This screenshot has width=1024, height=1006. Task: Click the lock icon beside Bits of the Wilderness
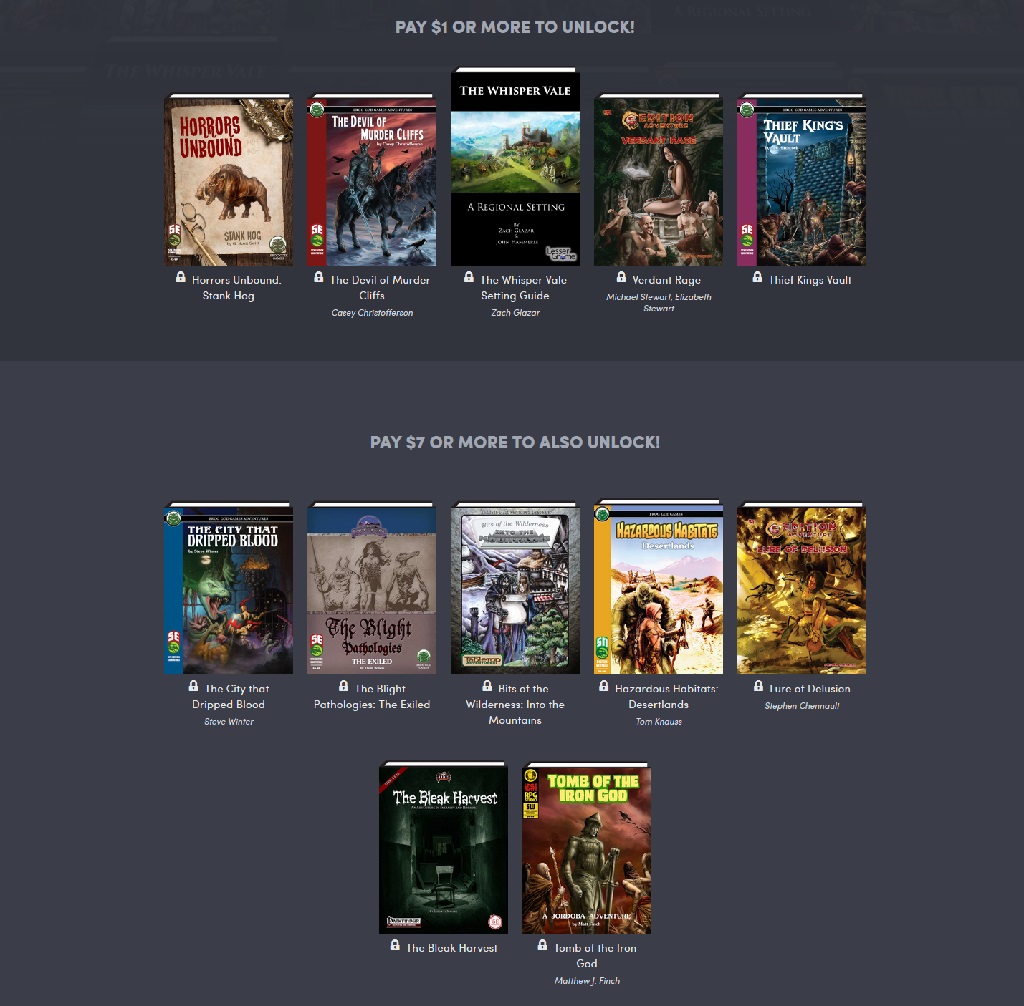(487, 686)
